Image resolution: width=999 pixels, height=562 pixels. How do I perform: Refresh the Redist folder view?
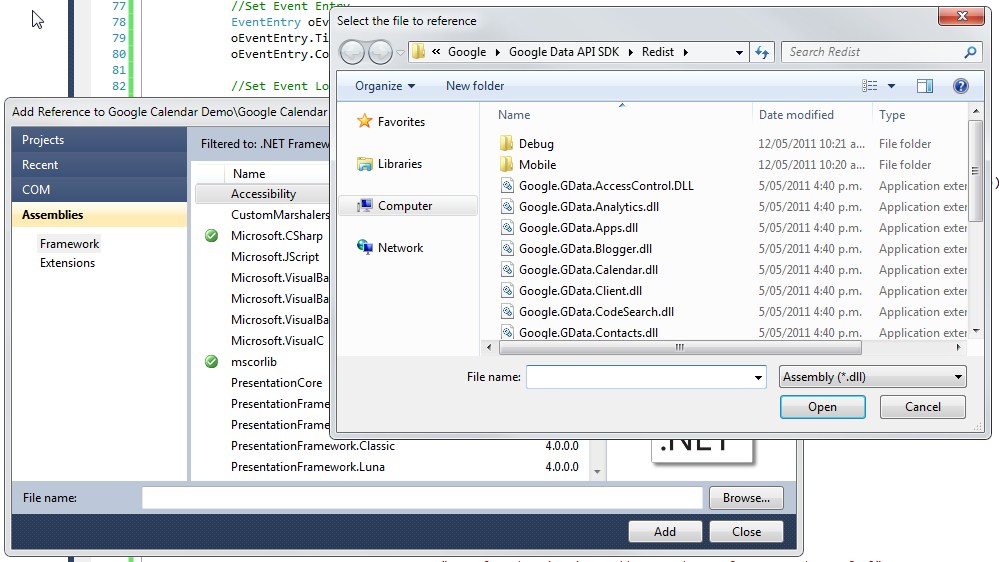pos(762,52)
